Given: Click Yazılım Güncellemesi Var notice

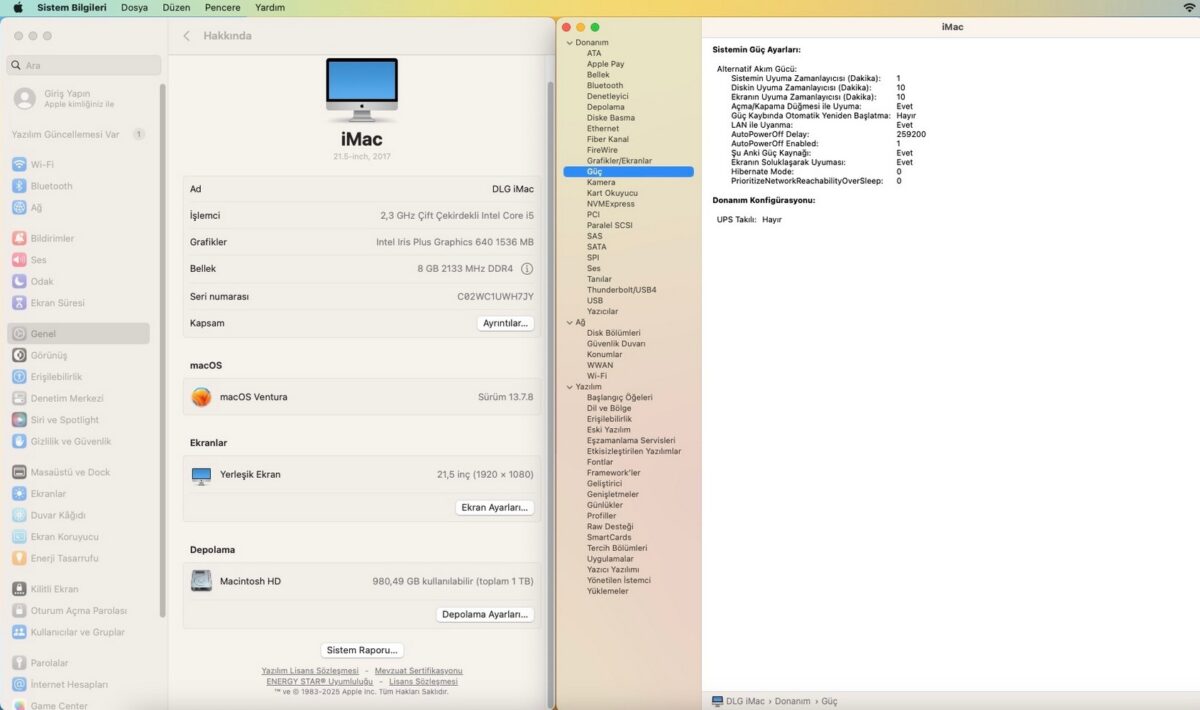Looking at the screenshot, I should [78, 134].
